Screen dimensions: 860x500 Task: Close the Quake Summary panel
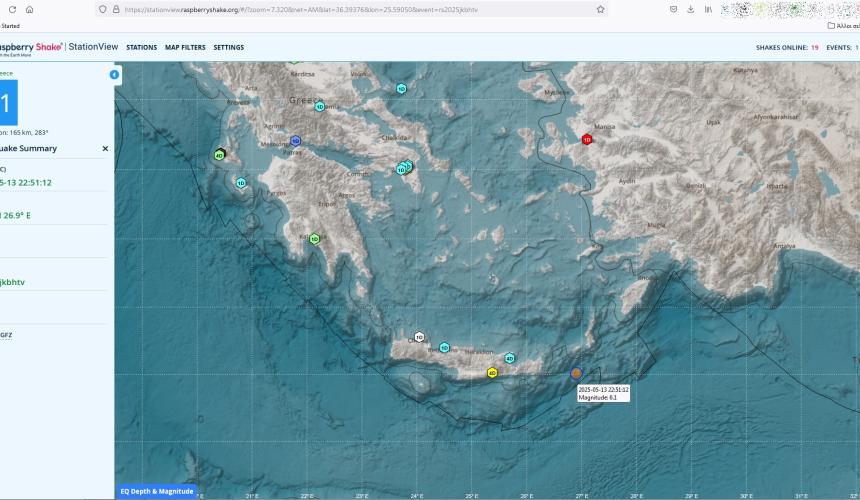tap(105, 148)
